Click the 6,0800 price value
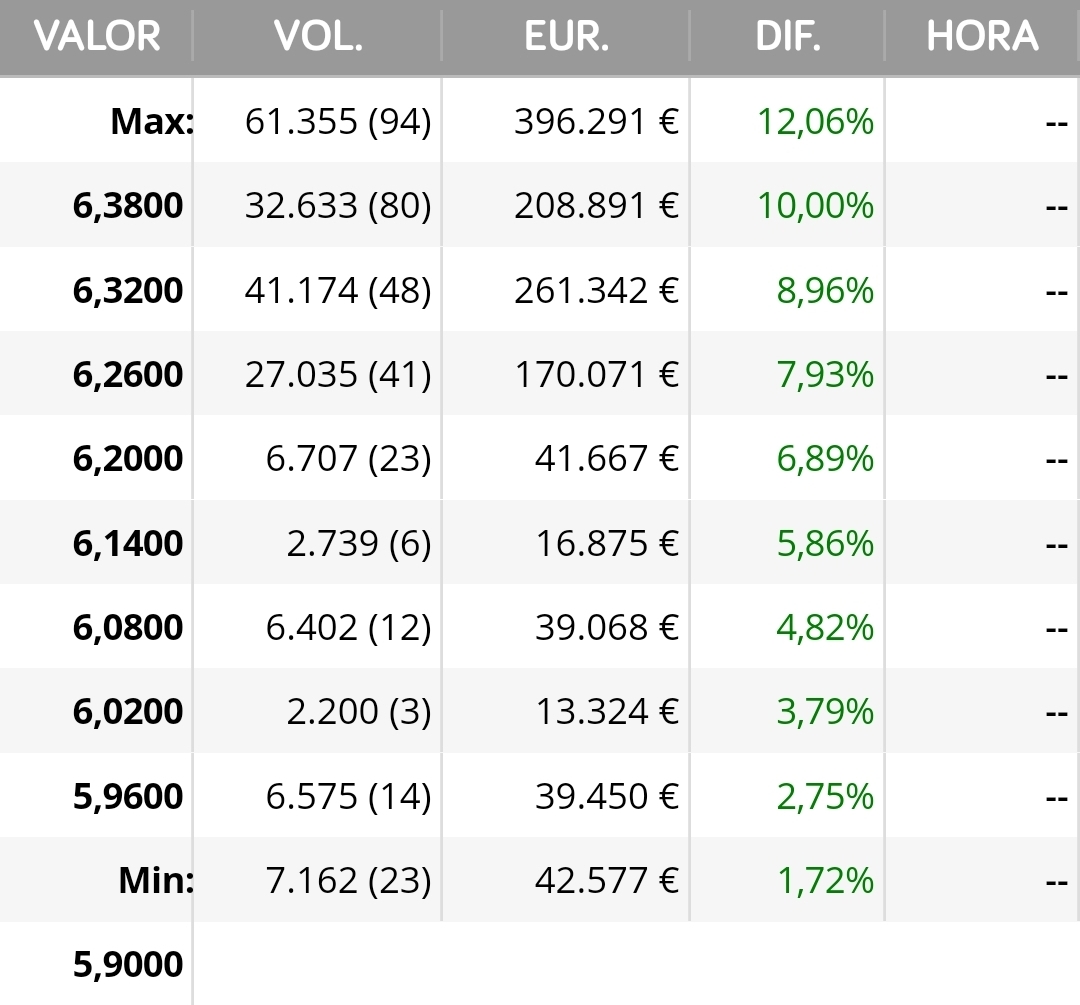Viewport: 1080px width, 1005px height. [128, 628]
